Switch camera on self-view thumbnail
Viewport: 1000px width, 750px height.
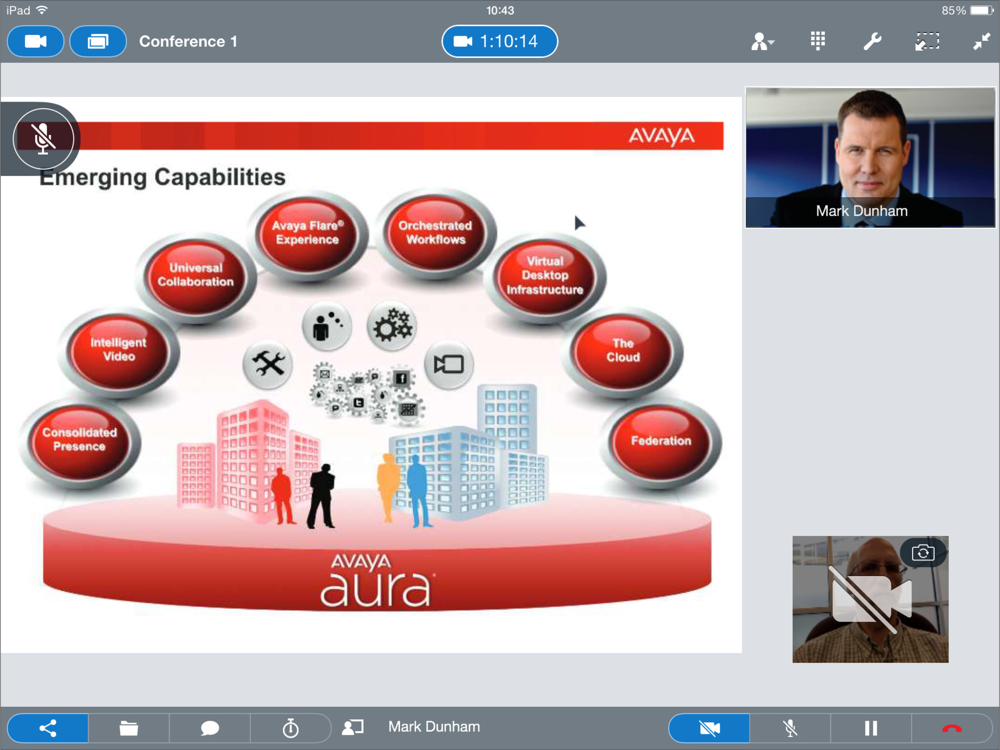pyautogui.click(x=922, y=553)
